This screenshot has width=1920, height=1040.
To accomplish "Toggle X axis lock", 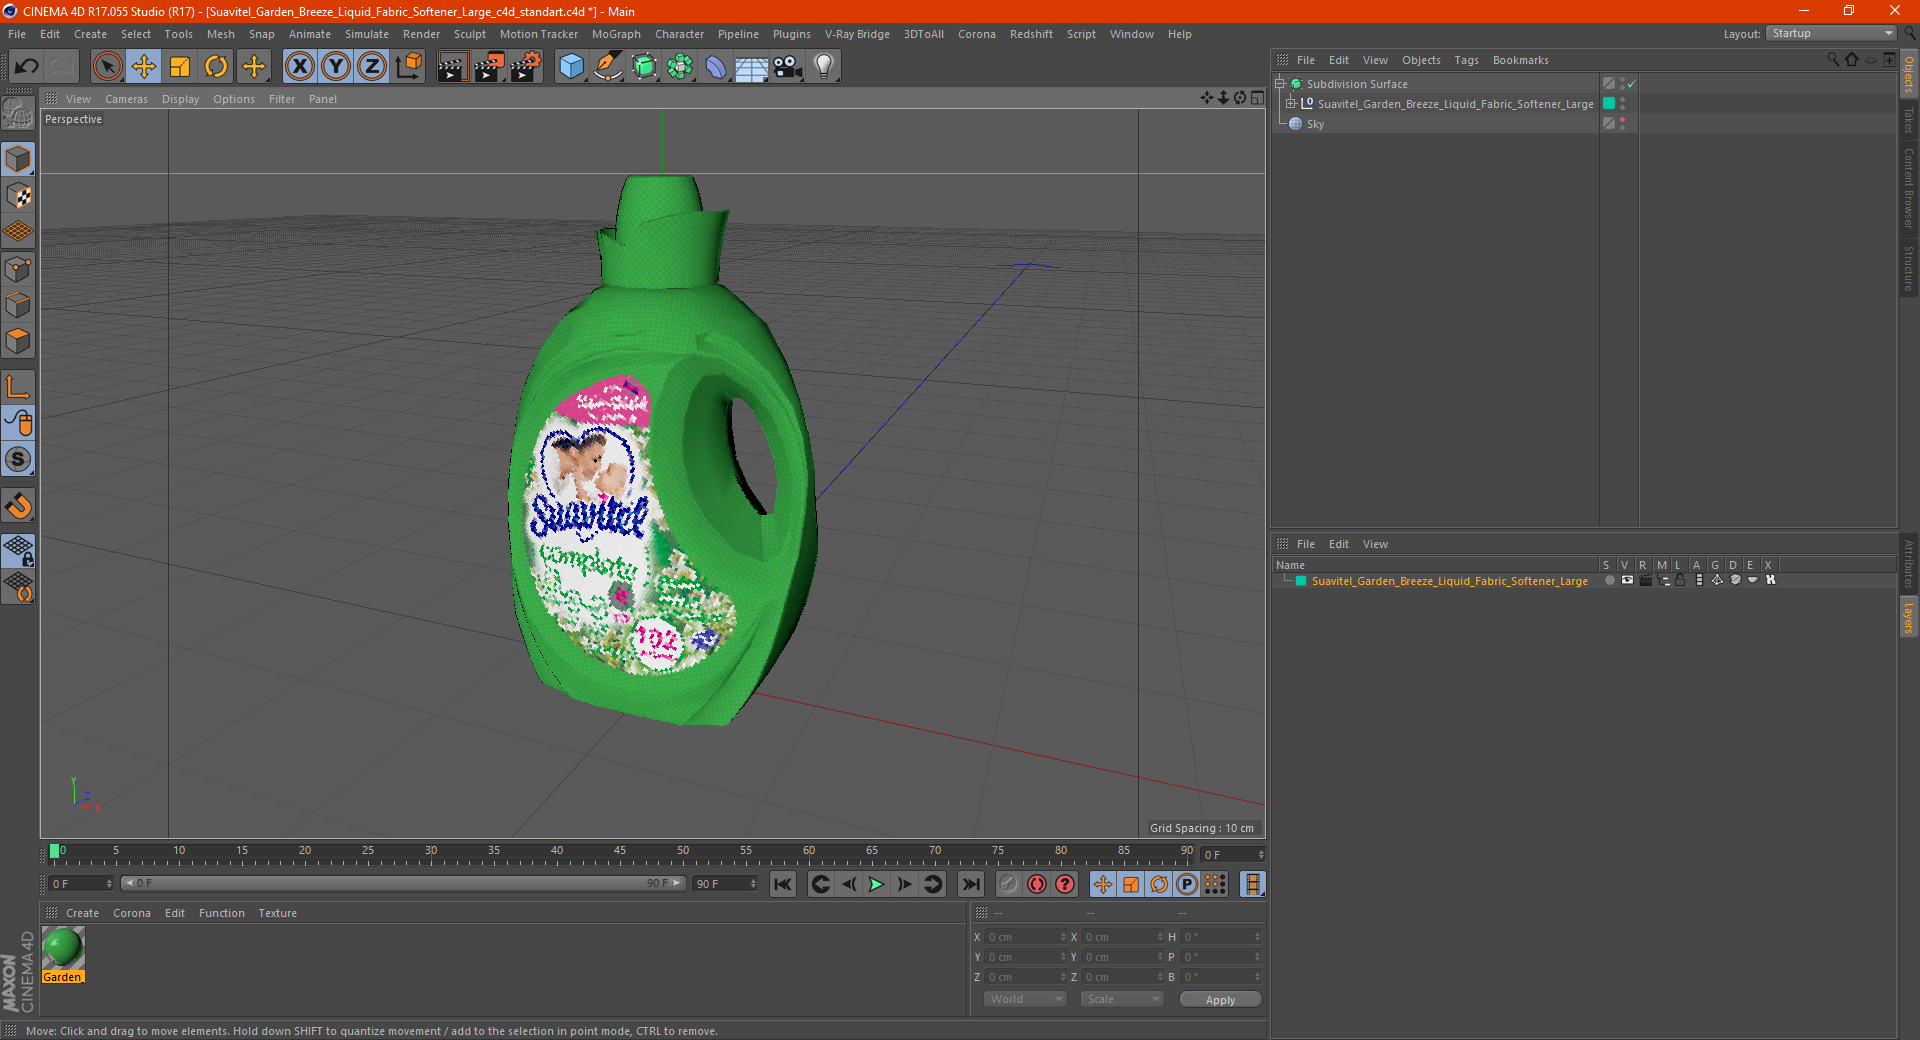I will [x=299, y=67].
